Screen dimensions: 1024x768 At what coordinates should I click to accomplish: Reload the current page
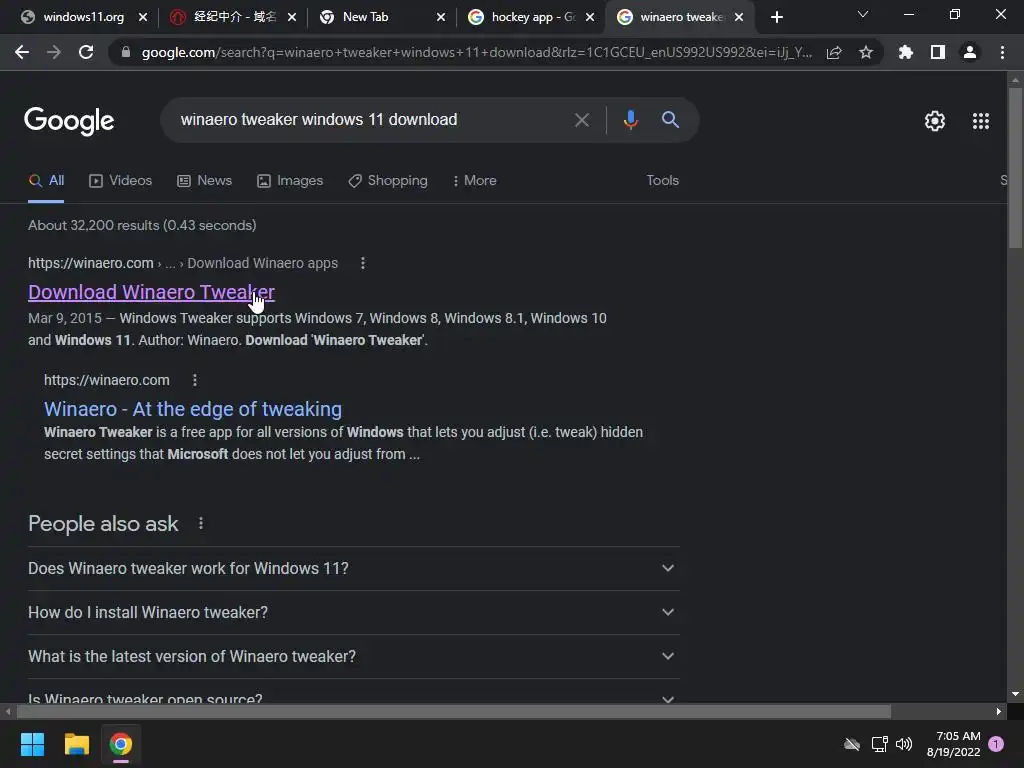pos(86,52)
